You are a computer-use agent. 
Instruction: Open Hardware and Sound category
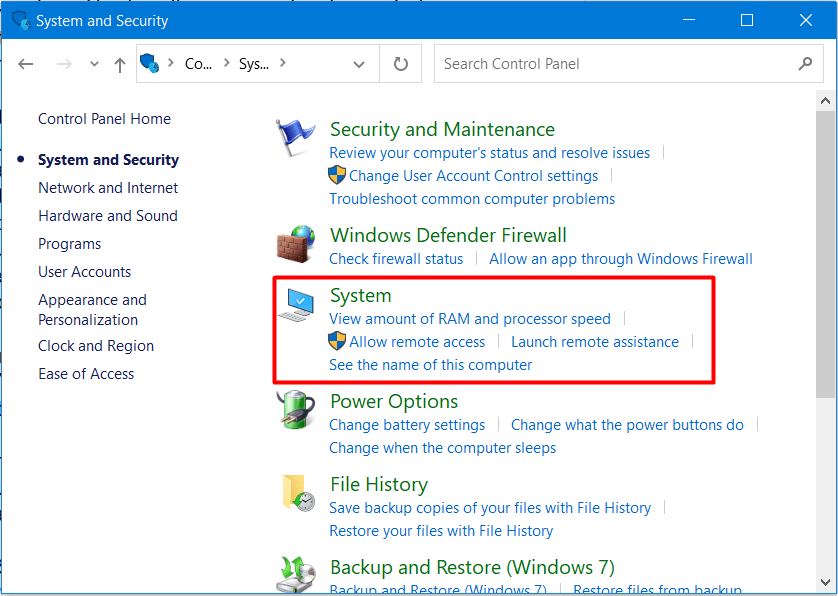click(107, 215)
